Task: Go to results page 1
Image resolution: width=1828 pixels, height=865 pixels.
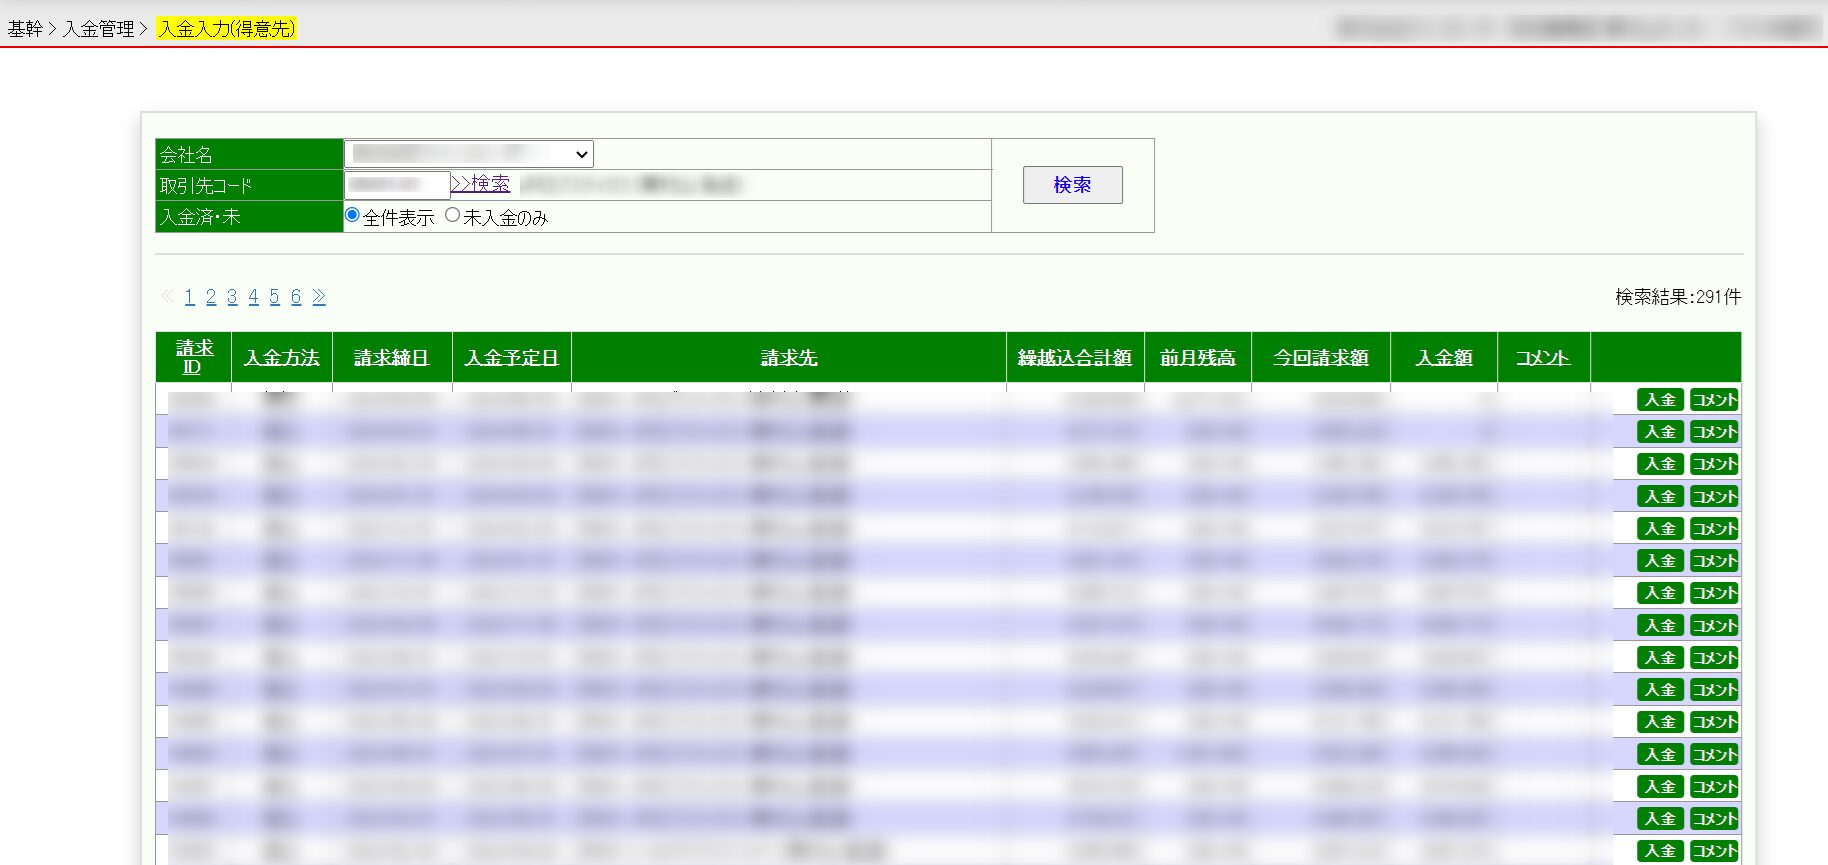Action: [190, 297]
